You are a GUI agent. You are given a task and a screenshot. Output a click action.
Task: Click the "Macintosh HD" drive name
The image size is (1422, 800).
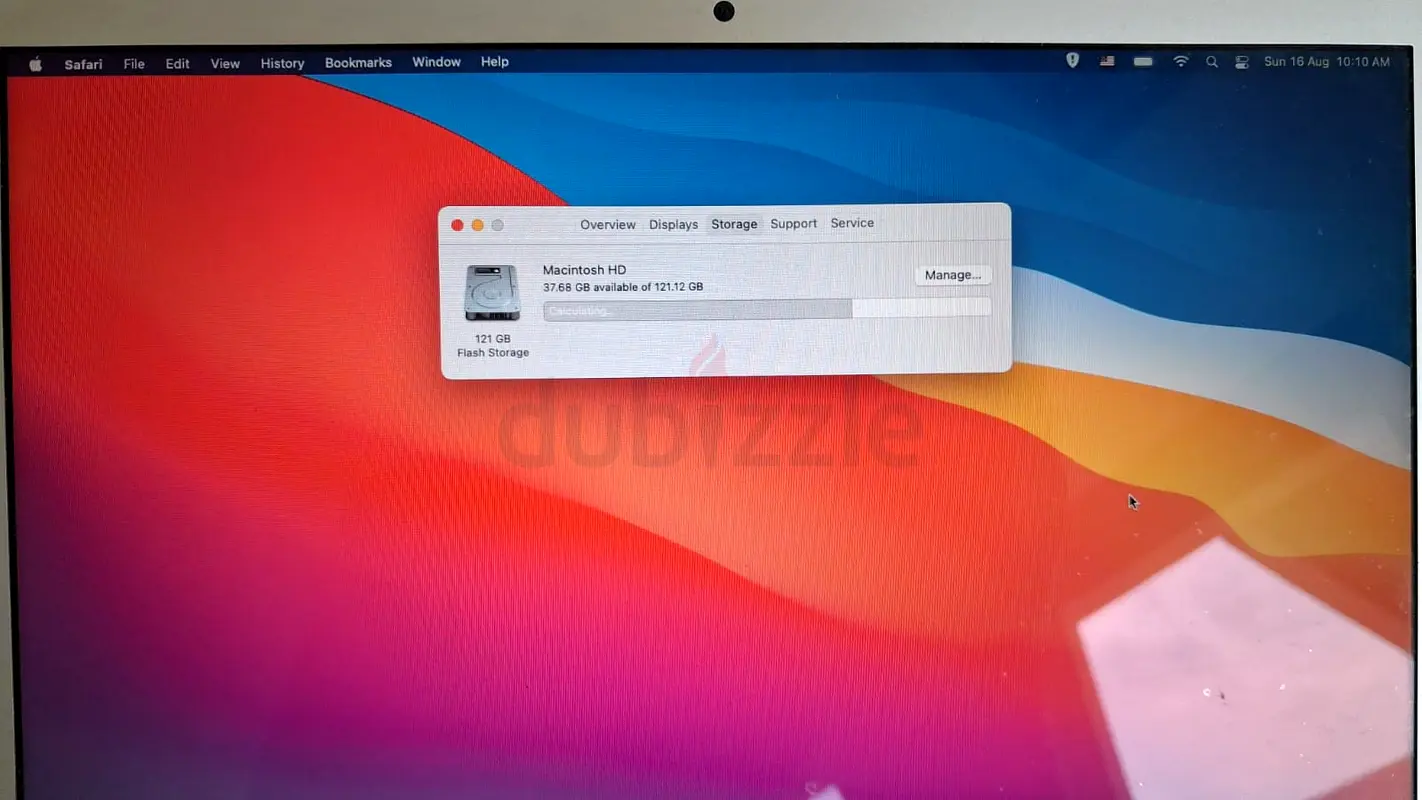[584, 270]
